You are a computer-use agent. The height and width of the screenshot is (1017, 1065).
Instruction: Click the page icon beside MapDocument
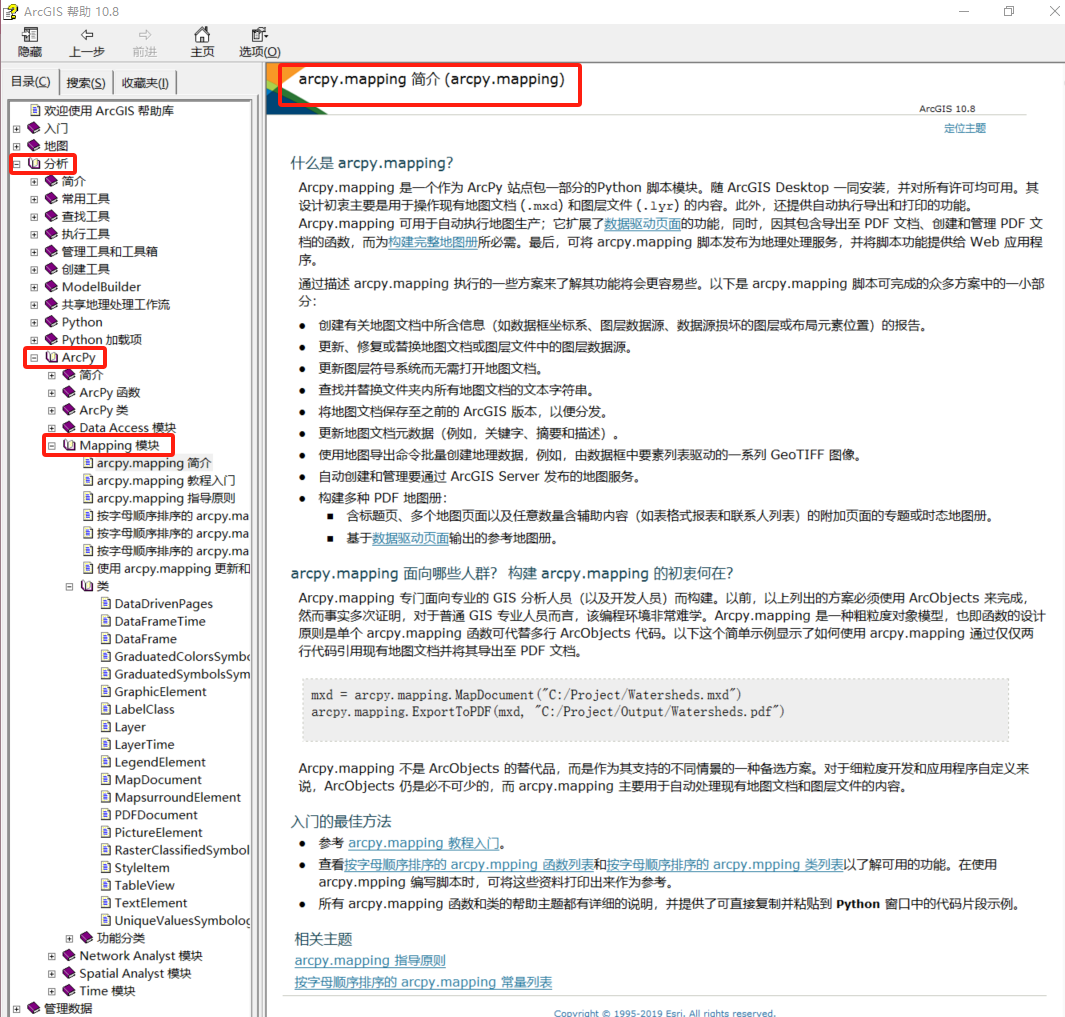[106, 779]
